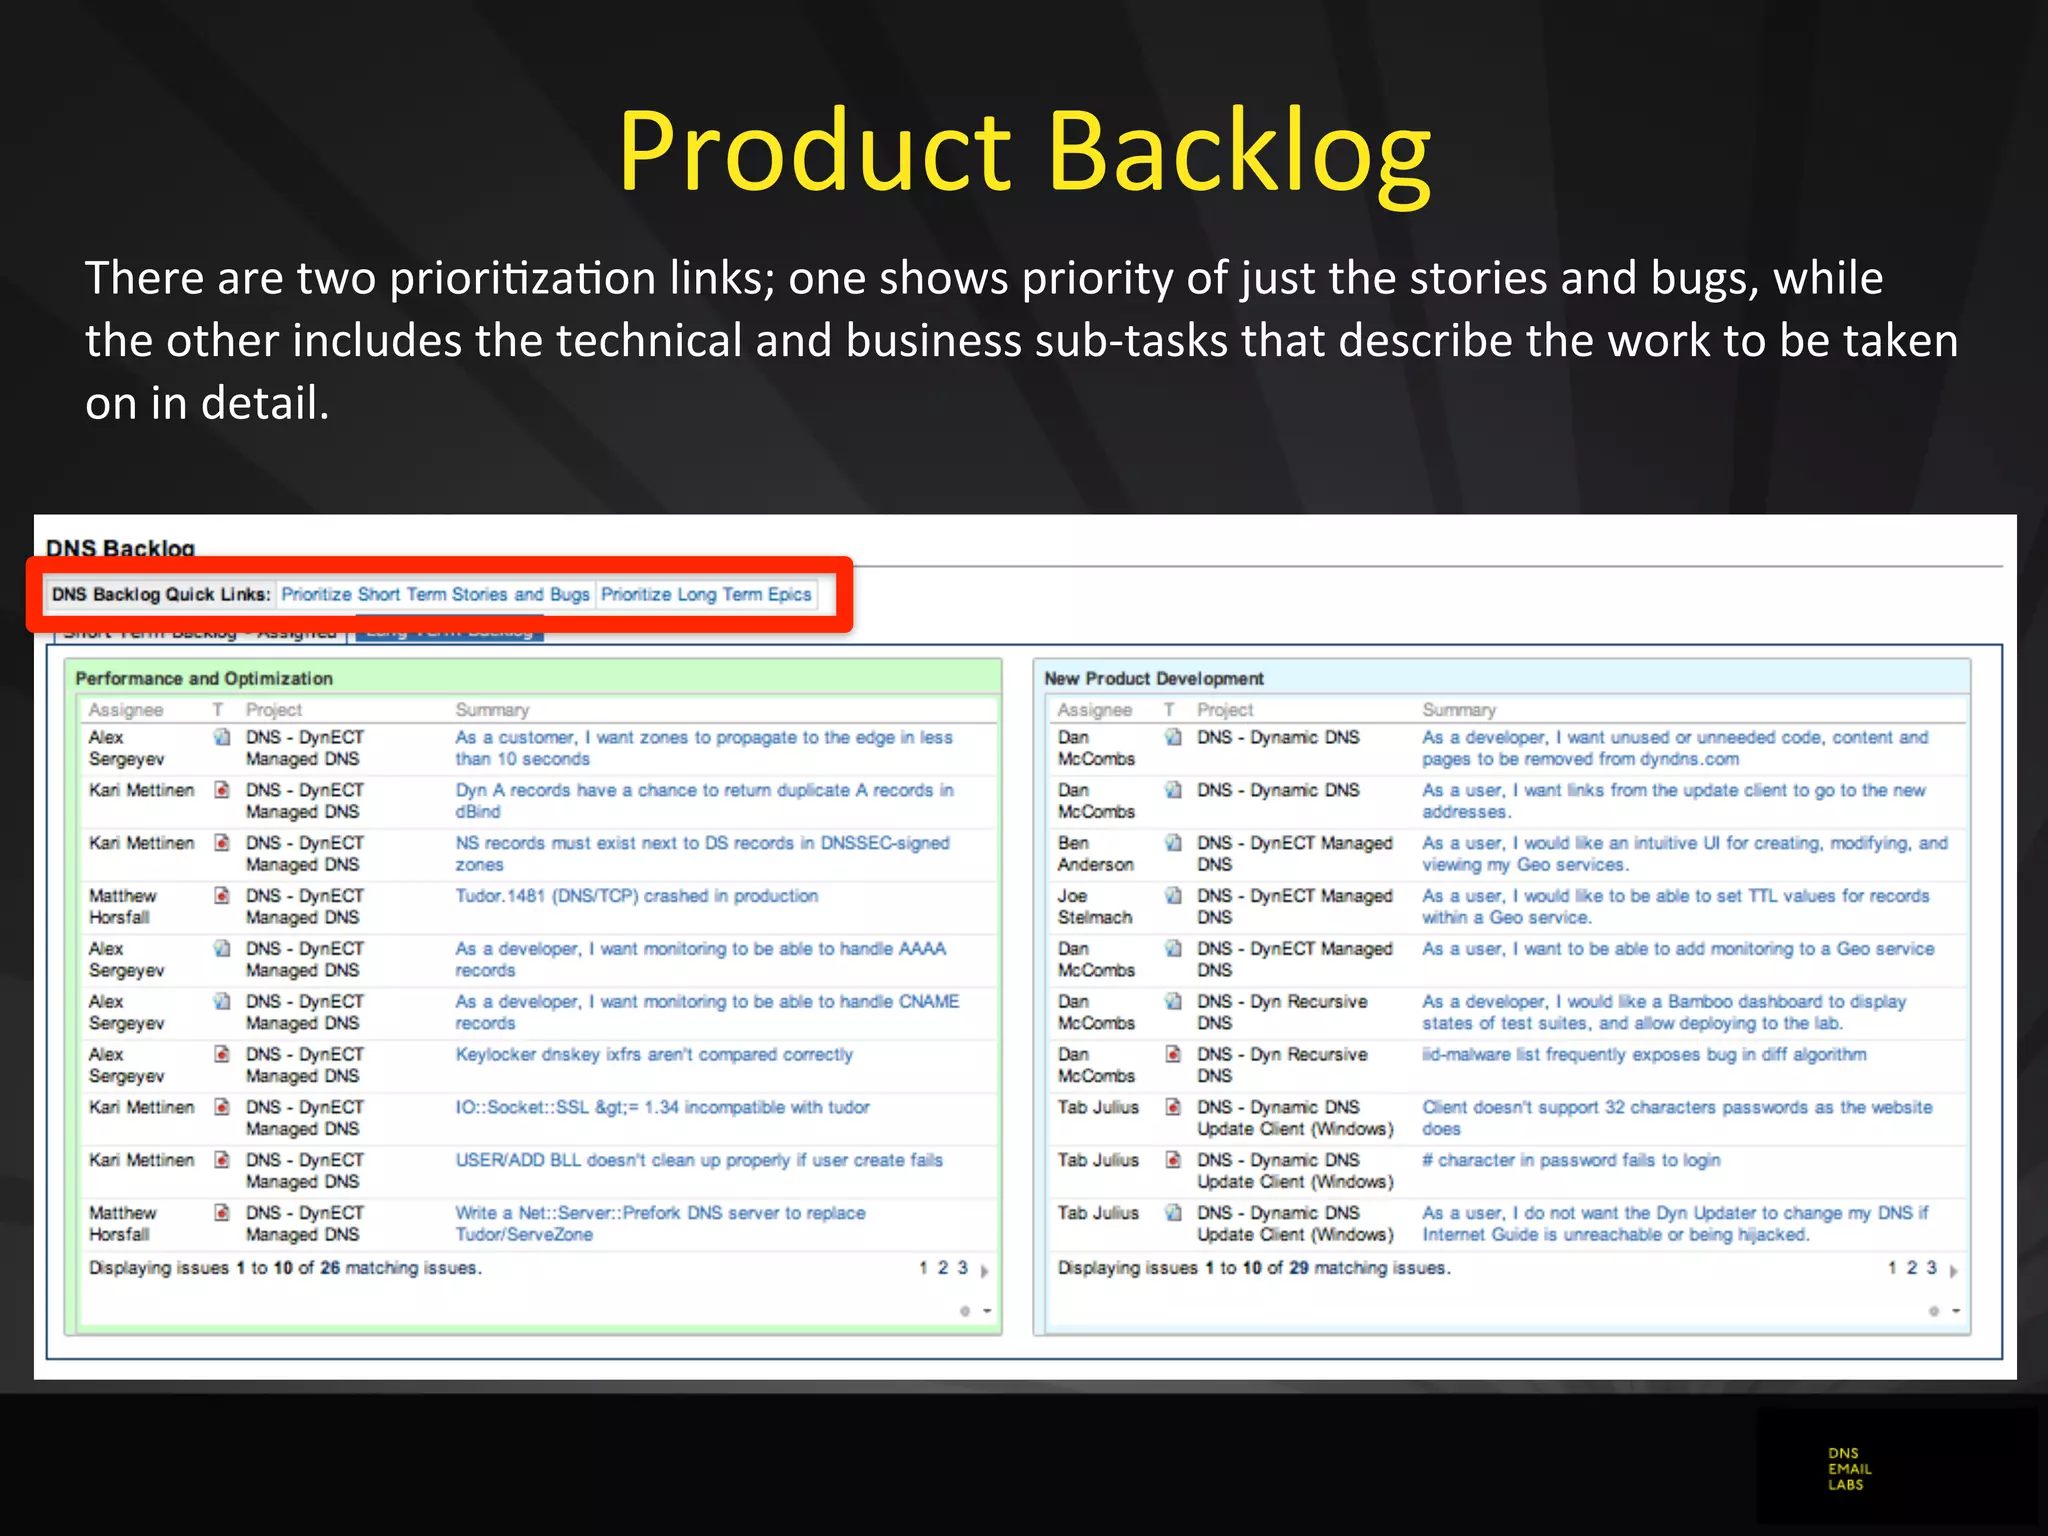Image resolution: width=2048 pixels, height=1536 pixels.
Task: Sort by Project in New Product Development table
Action: pyautogui.click(x=1225, y=710)
